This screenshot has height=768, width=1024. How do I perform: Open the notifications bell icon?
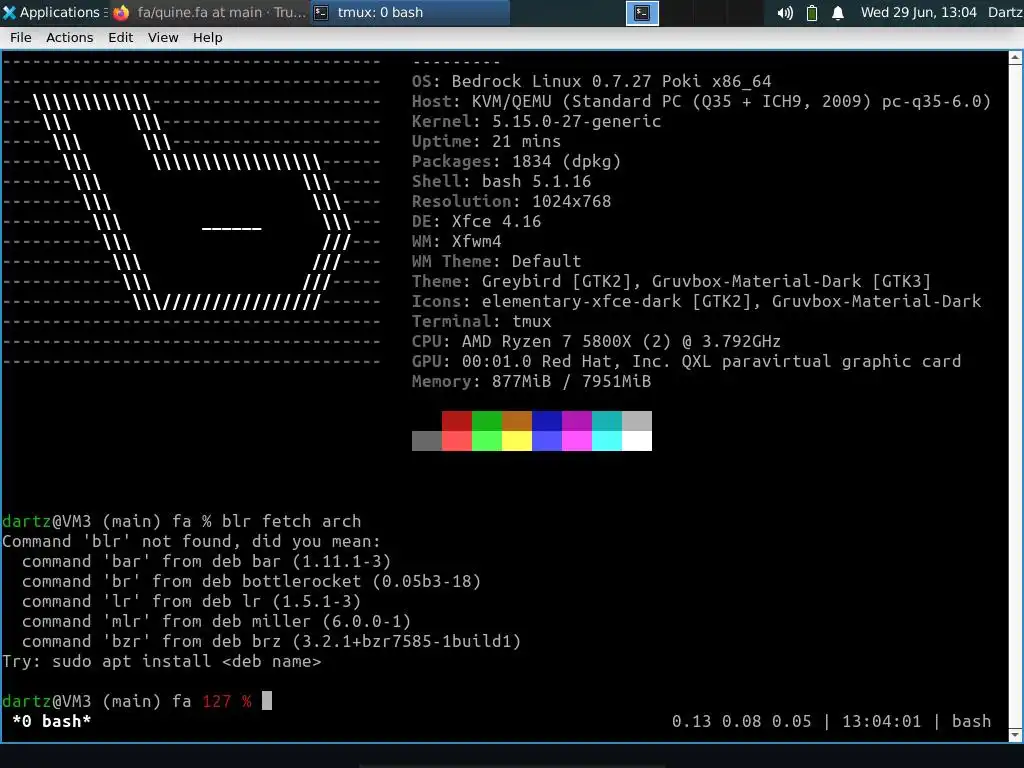tap(838, 13)
